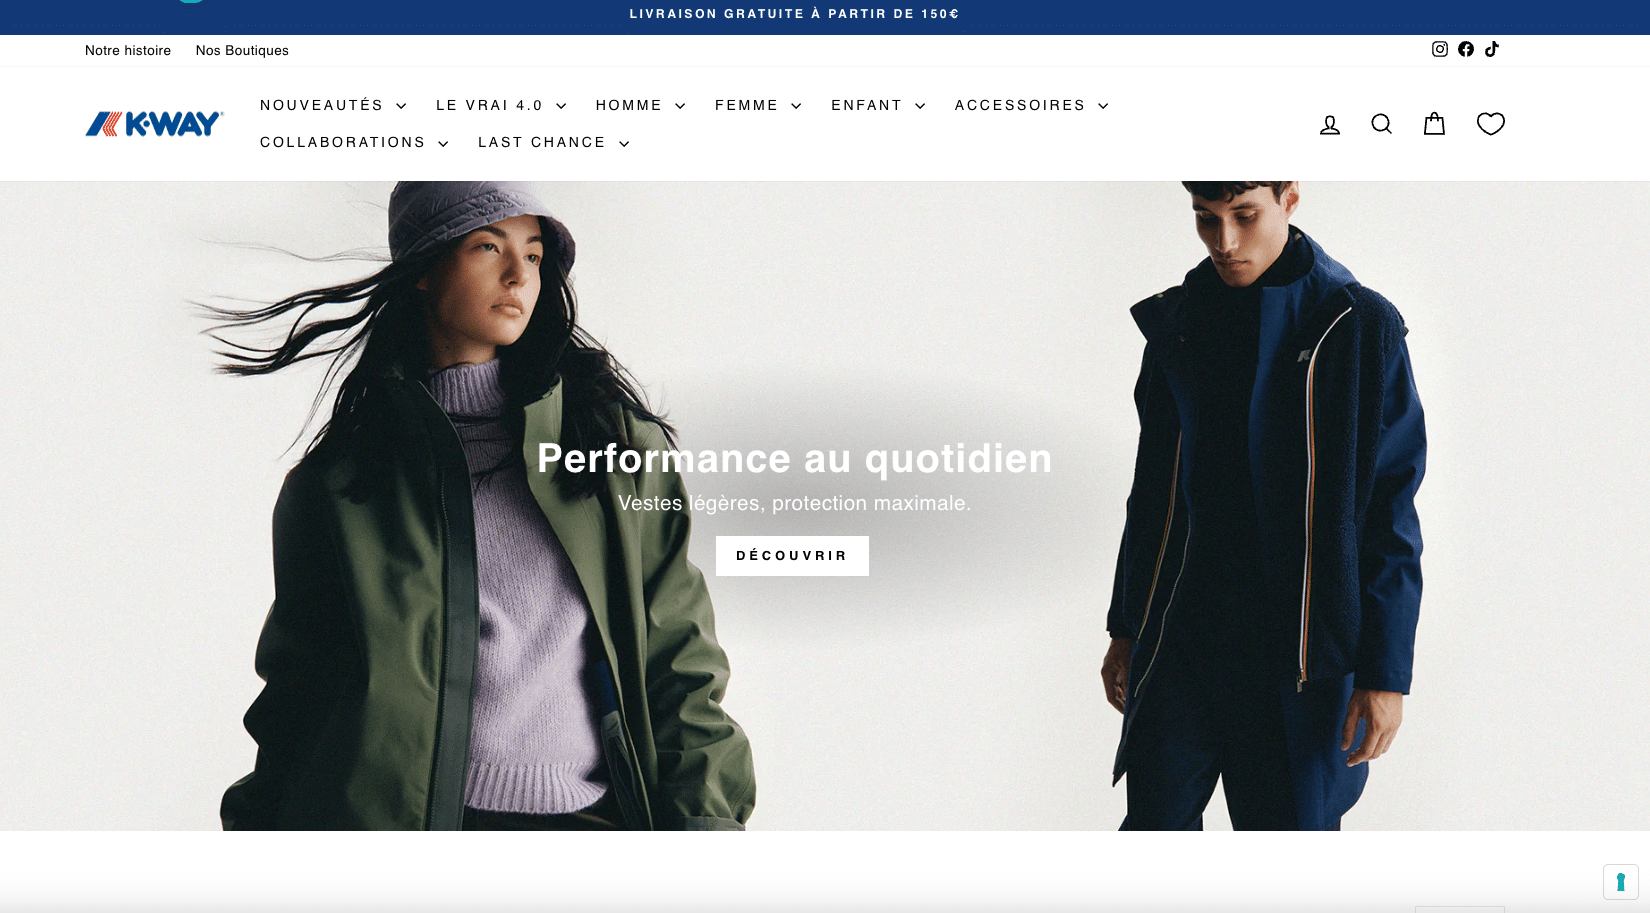Screen dimensions: 1650x913
Task: Open the Collaborations menu
Action: [x=354, y=143]
